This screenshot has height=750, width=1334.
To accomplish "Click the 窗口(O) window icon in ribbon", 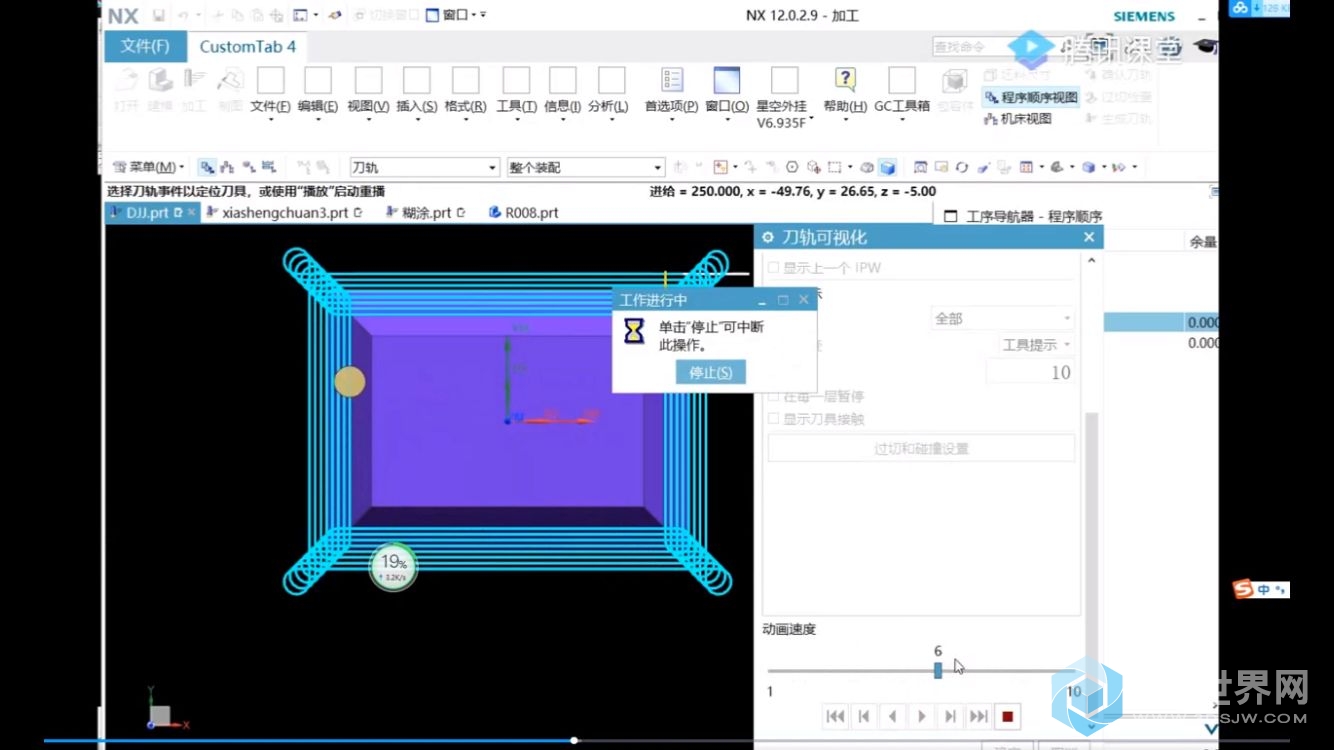I will coord(726,81).
